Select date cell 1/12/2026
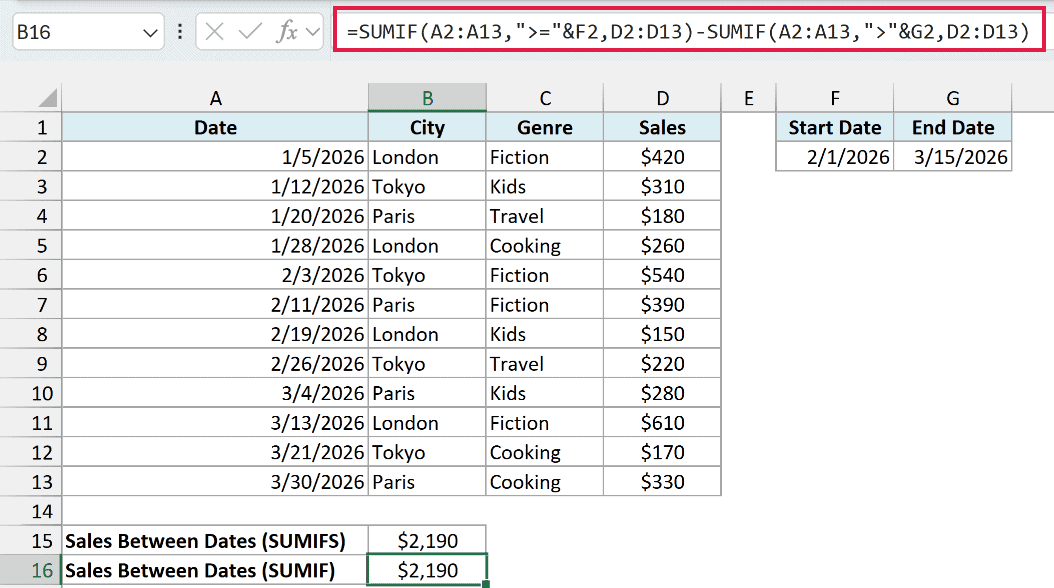 pyautogui.click(x=215, y=187)
